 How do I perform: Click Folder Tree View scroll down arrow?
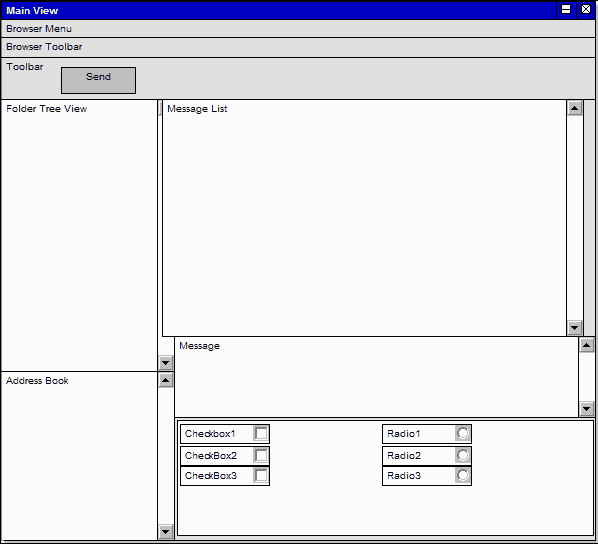166,363
